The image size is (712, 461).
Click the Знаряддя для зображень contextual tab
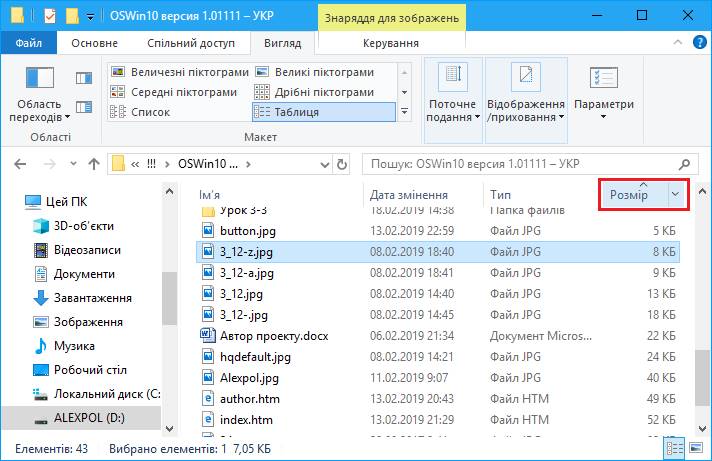pos(391,18)
